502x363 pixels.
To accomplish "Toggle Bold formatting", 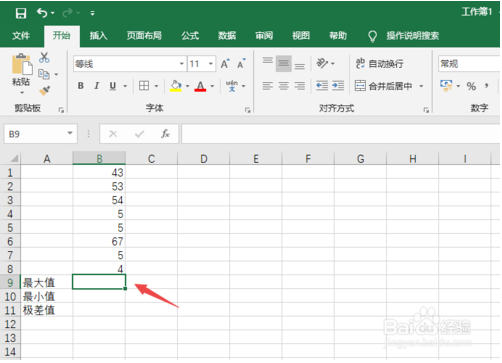I will (80, 86).
